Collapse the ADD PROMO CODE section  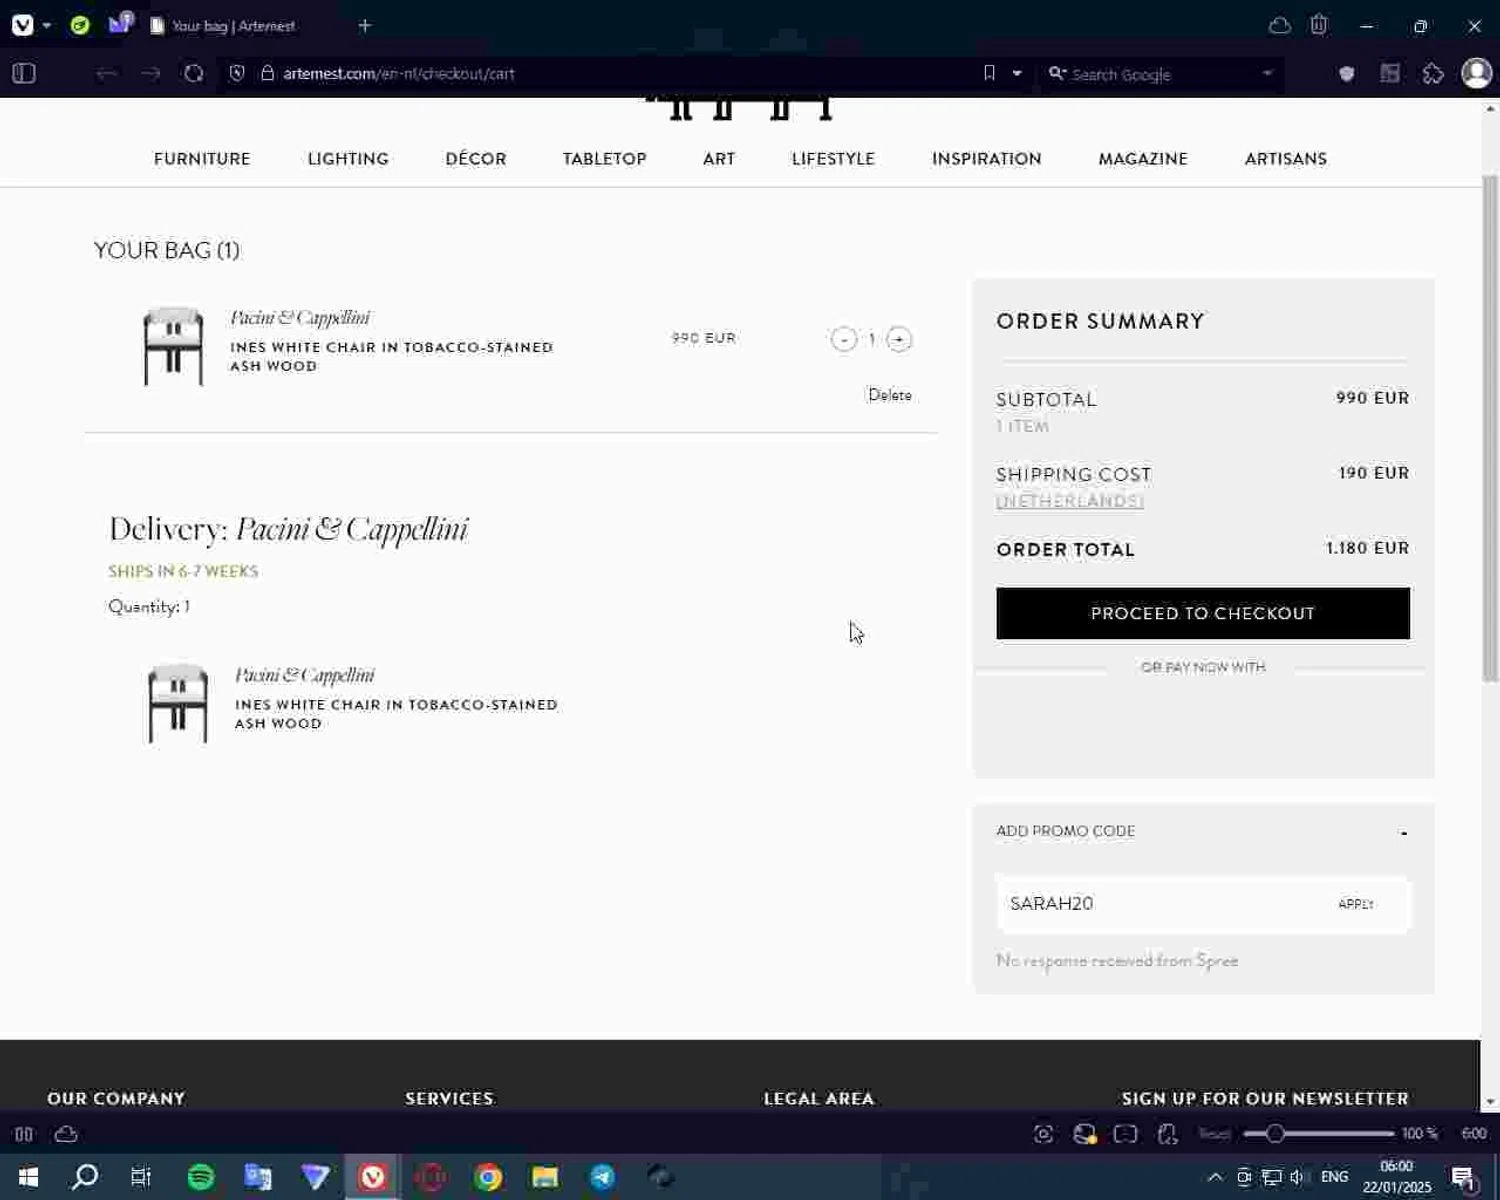point(1404,832)
